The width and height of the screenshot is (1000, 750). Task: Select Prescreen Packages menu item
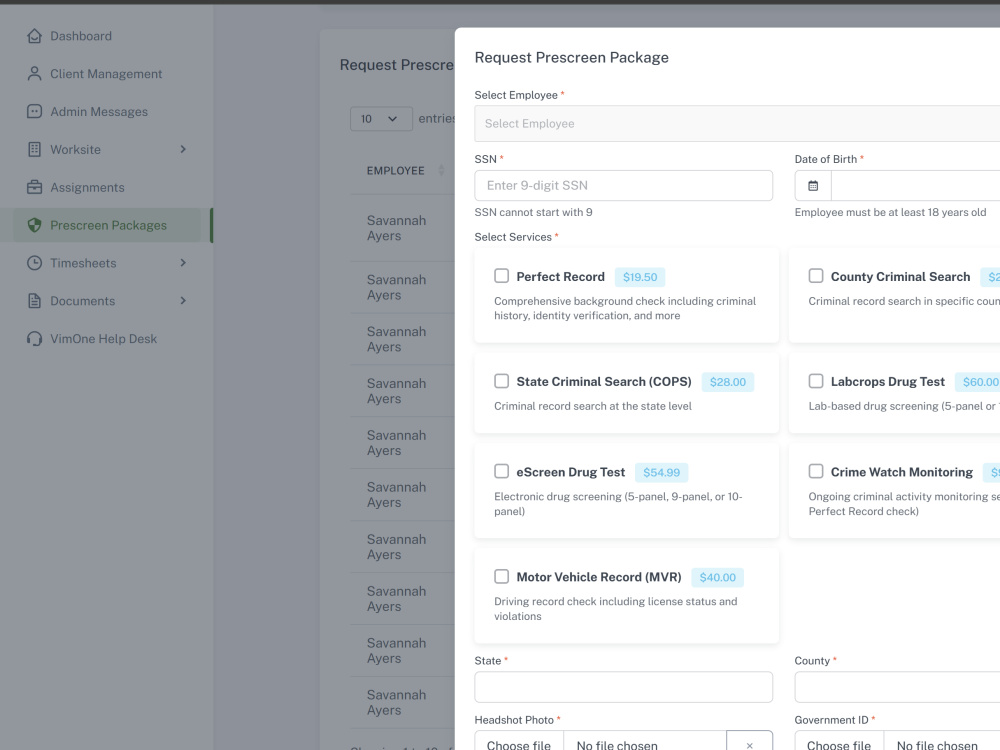[108, 225]
